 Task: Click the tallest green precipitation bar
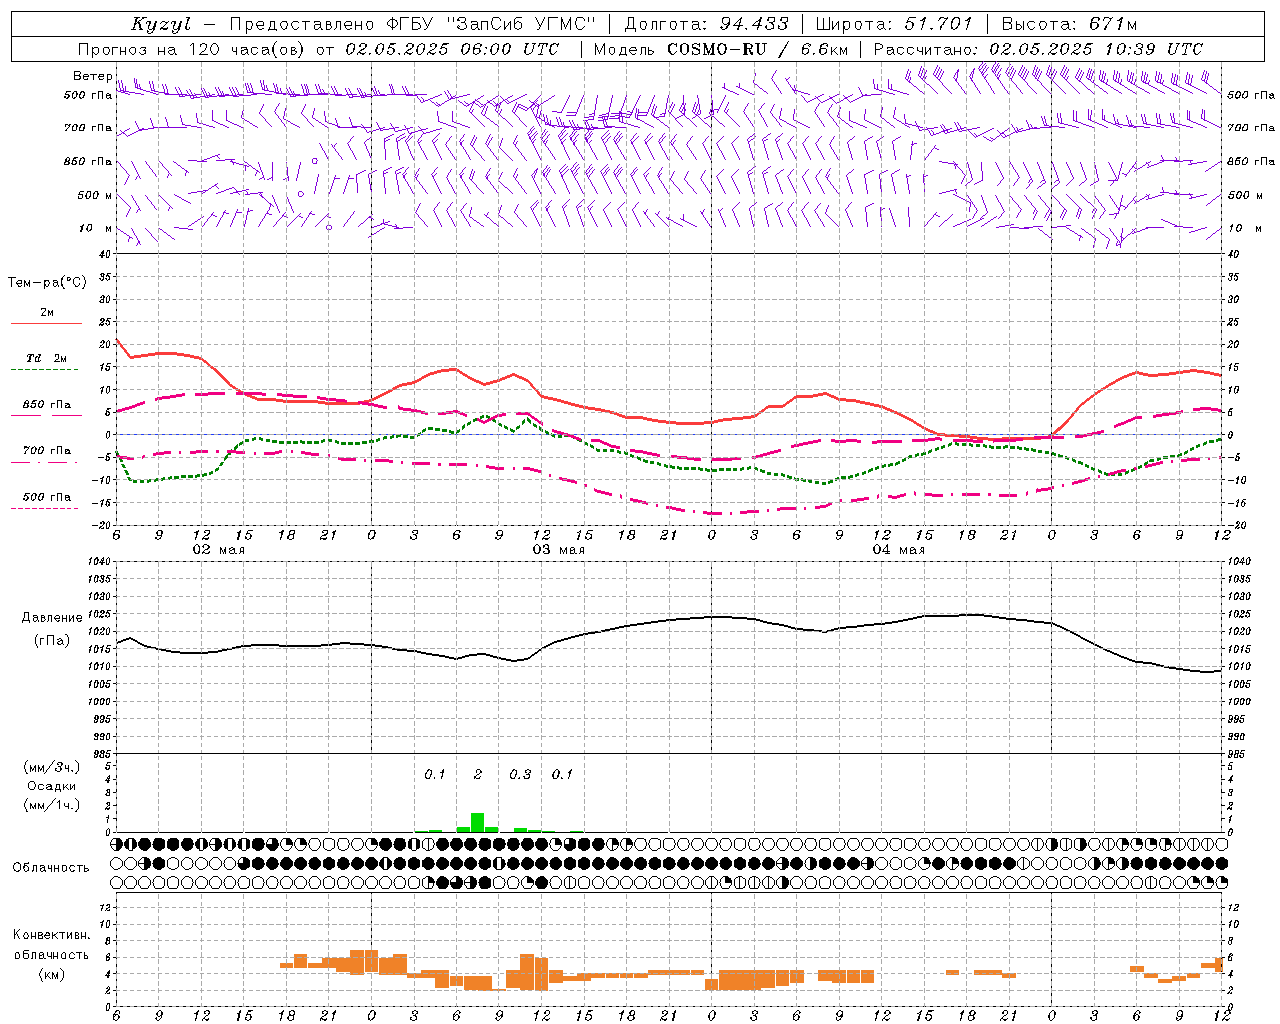pos(478,822)
